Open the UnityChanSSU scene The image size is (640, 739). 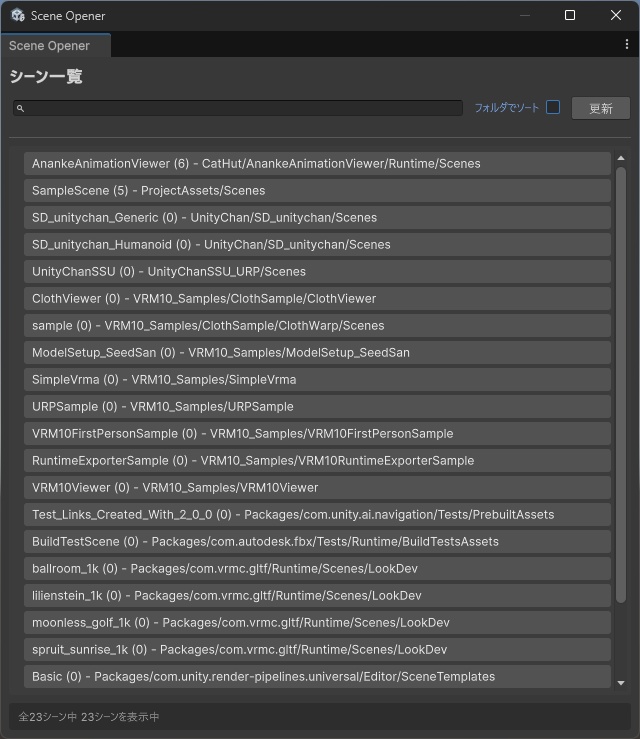(317, 271)
